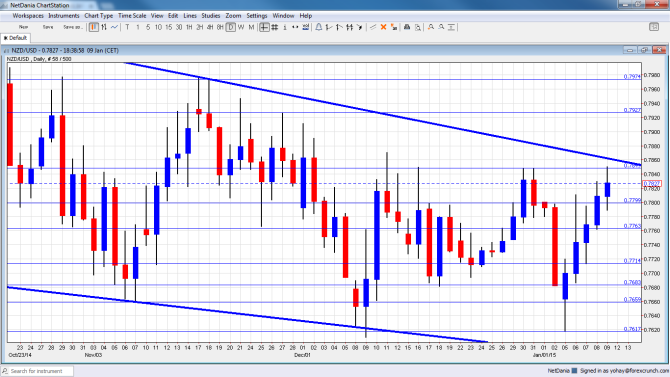Click the Save workspace button
This screenshot has height=377, width=670.
click(48, 27)
